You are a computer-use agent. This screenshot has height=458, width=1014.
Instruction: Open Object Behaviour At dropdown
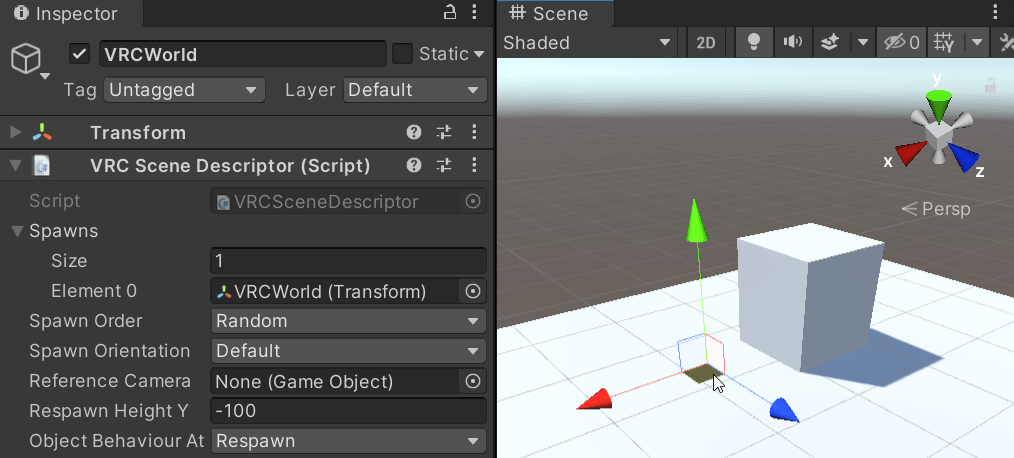click(x=349, y=441)
